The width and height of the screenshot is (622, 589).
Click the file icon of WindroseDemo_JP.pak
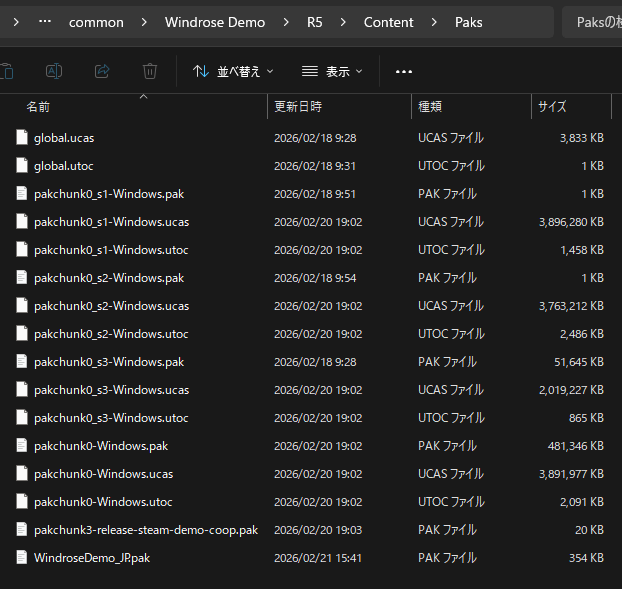[22, 558]
